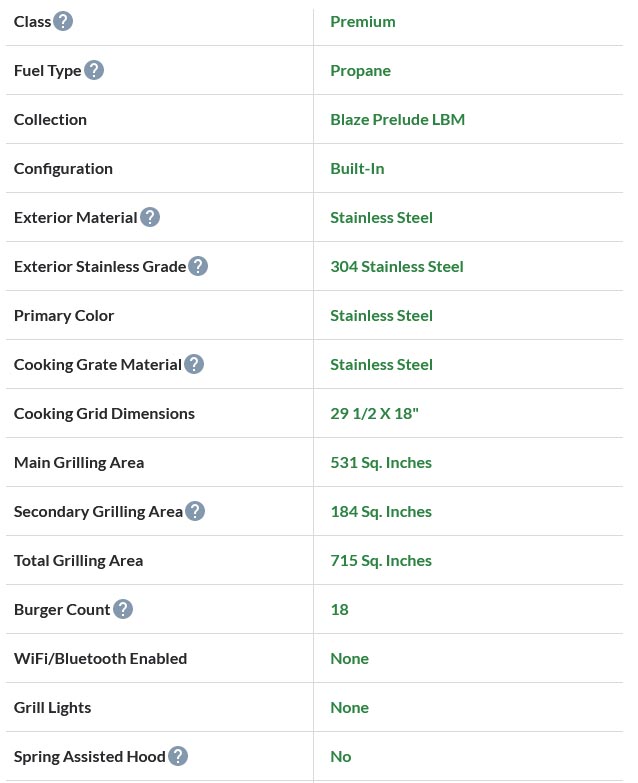
Task: Click the help icon next to Class
Action: tap(63, 21)
